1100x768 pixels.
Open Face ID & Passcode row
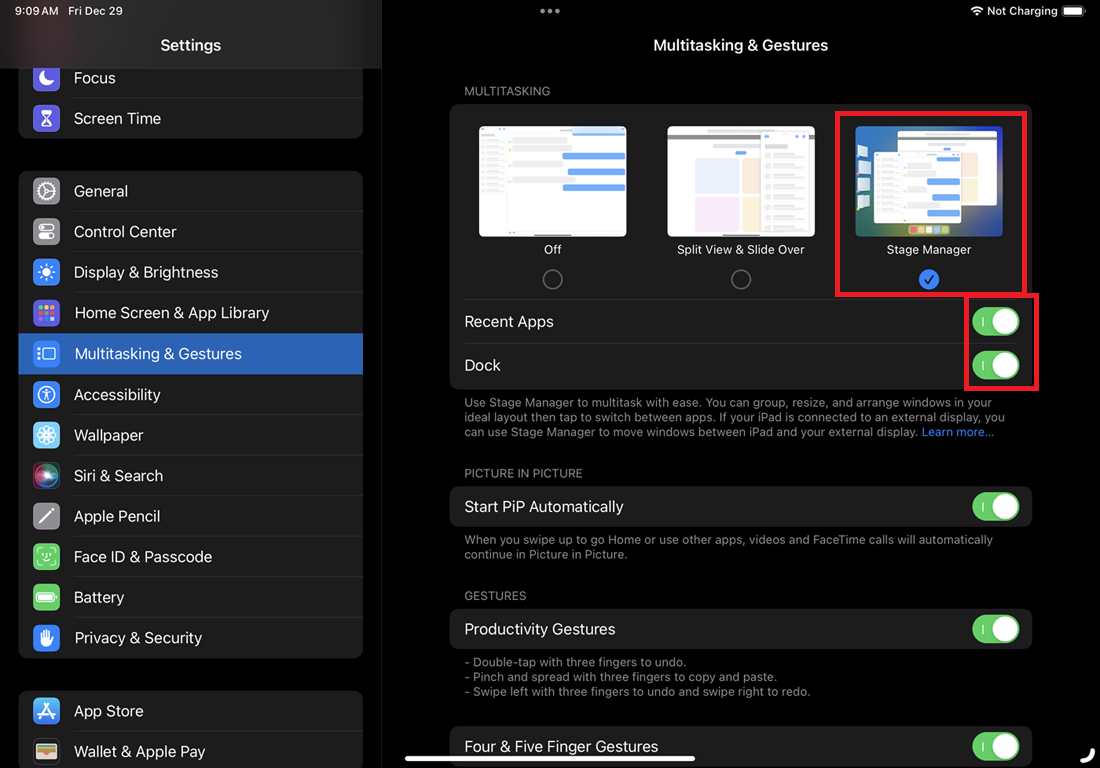point(191,557)
